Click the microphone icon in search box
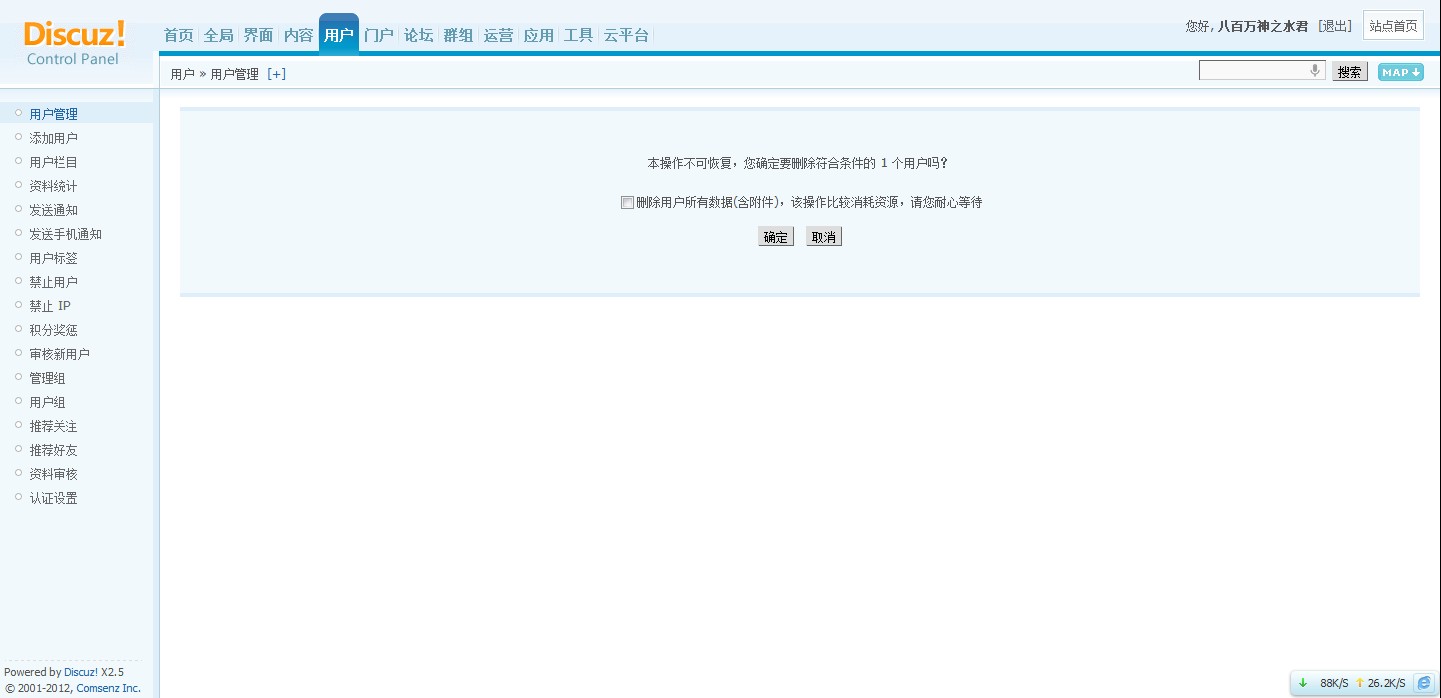 pos(1315,70)
